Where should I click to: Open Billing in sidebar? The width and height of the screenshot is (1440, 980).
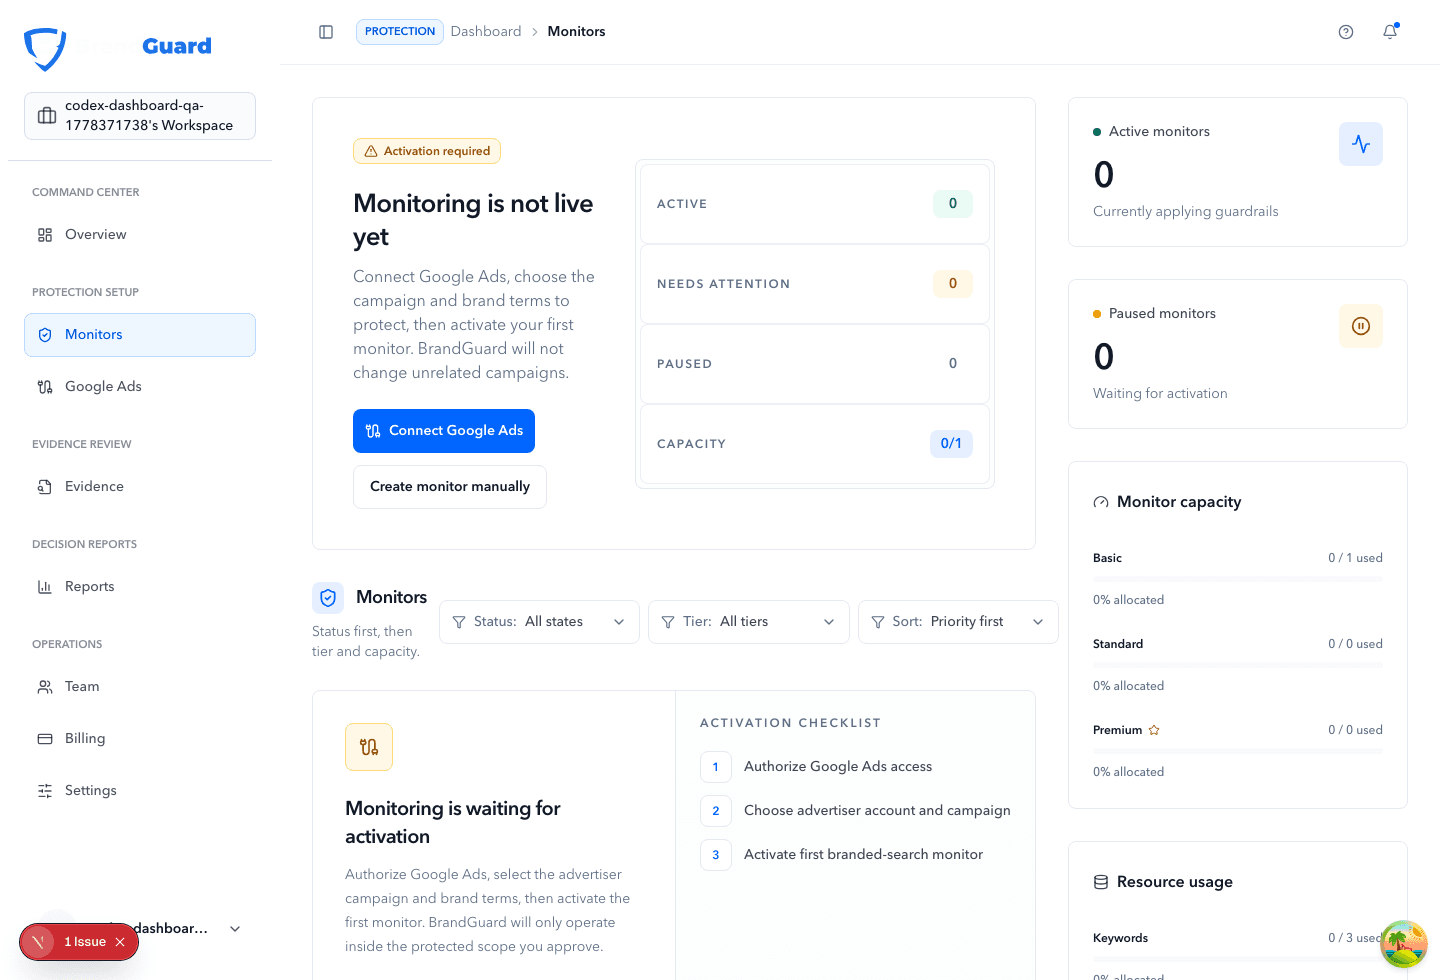pos(140,739)
